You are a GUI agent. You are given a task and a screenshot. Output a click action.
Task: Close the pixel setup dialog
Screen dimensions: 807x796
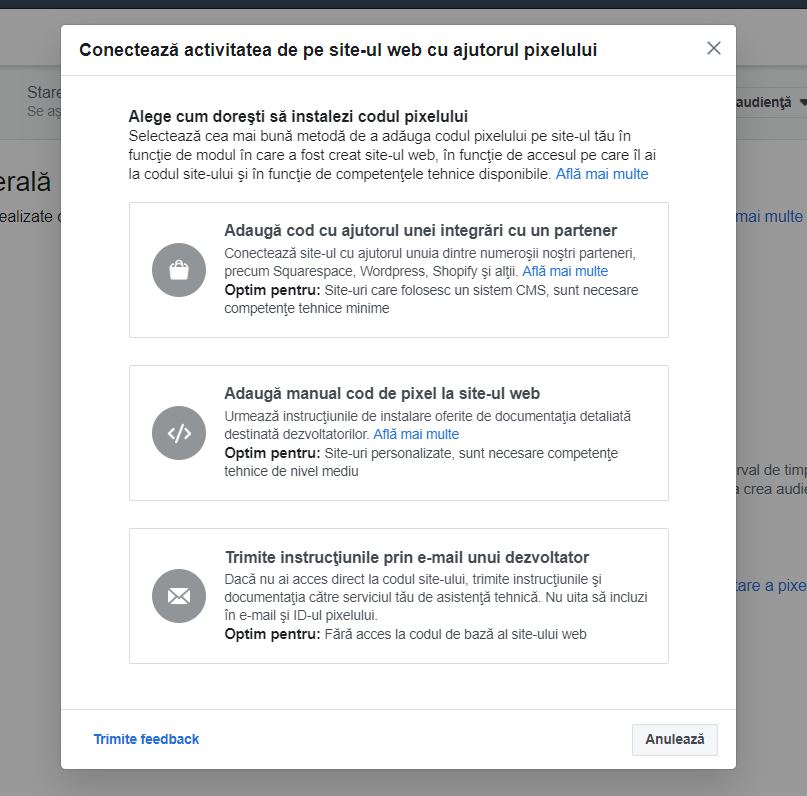tap(713, 48)
